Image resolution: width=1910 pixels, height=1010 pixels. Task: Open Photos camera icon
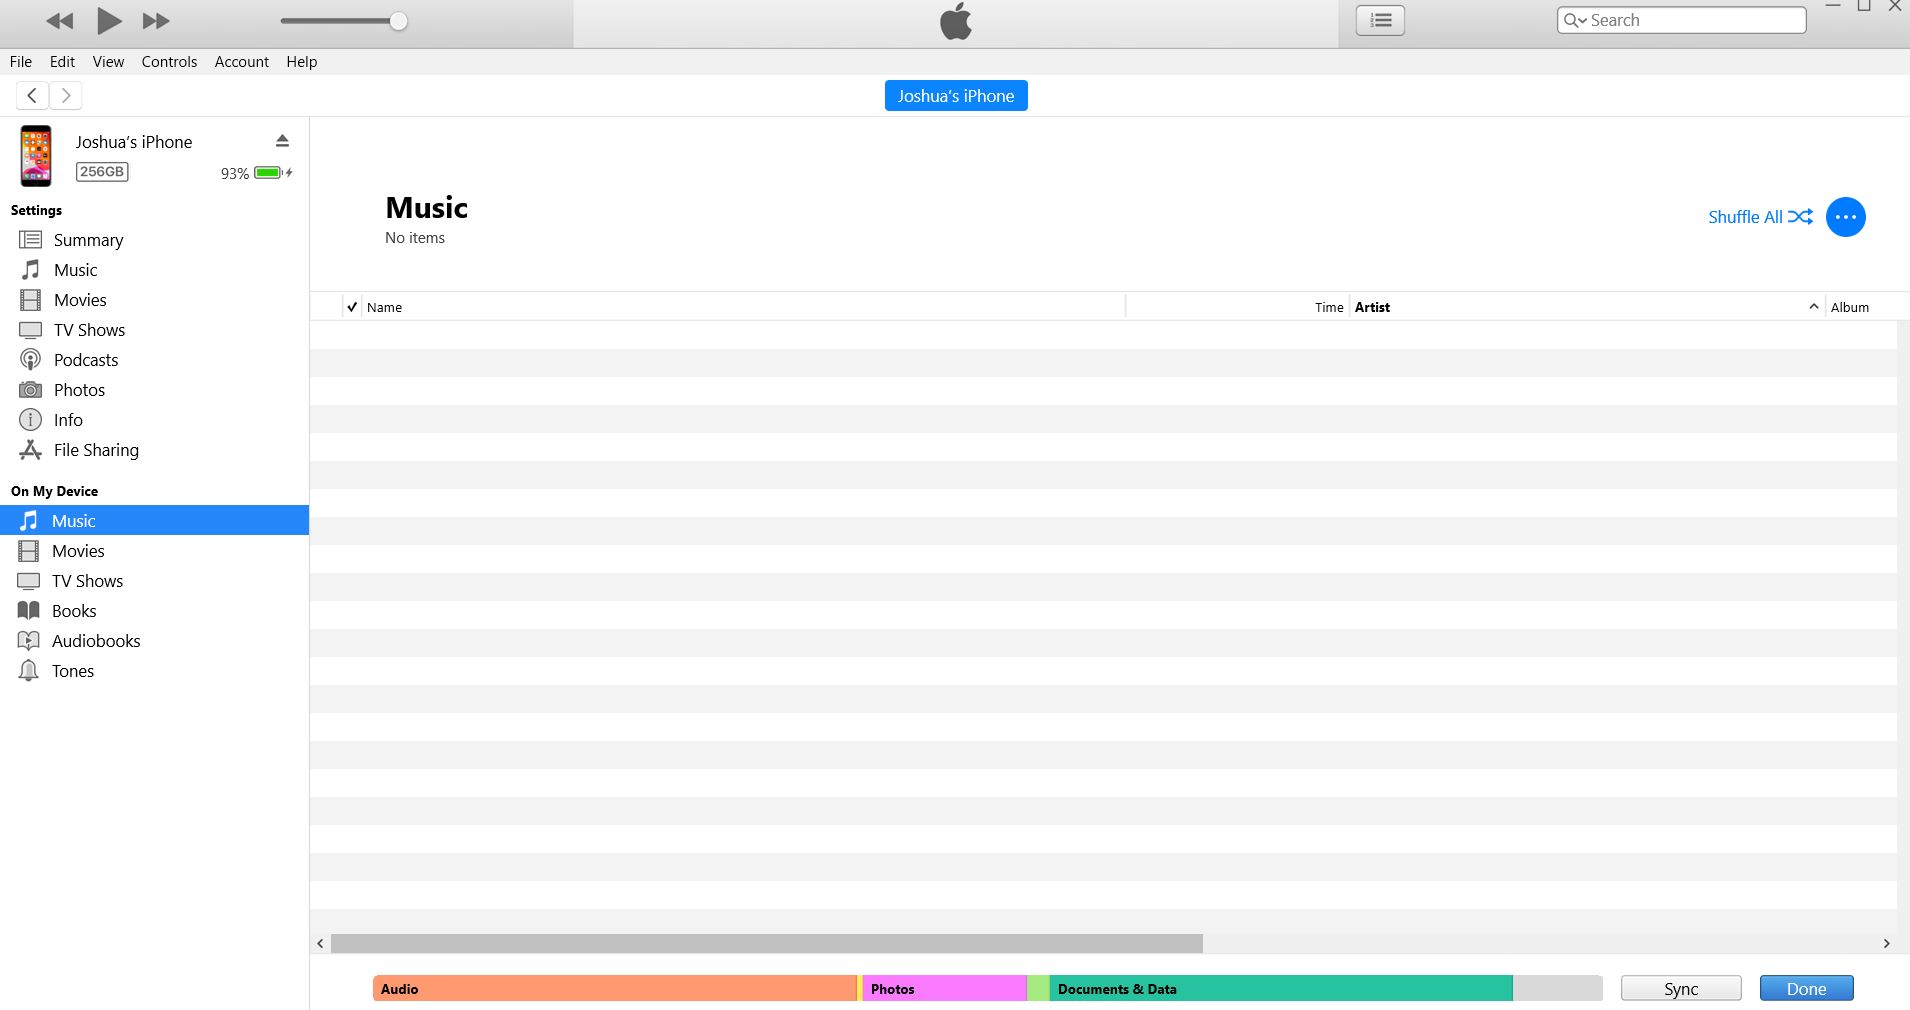(x=31, y=390)
